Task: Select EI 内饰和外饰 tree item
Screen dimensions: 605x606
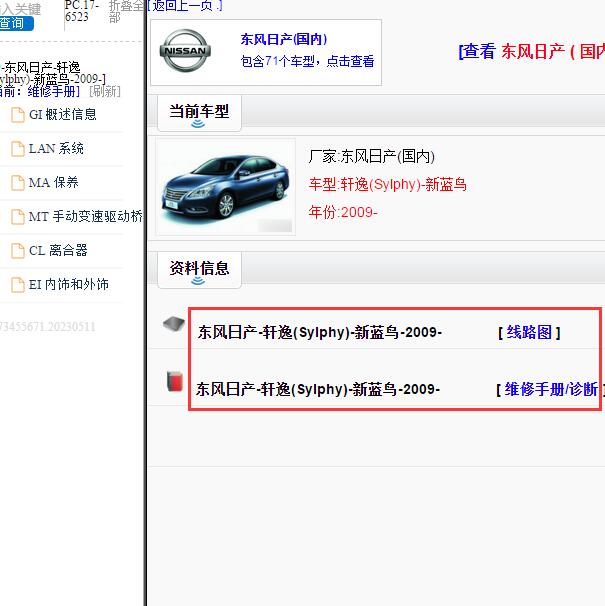Action: [x=69, y=285]
